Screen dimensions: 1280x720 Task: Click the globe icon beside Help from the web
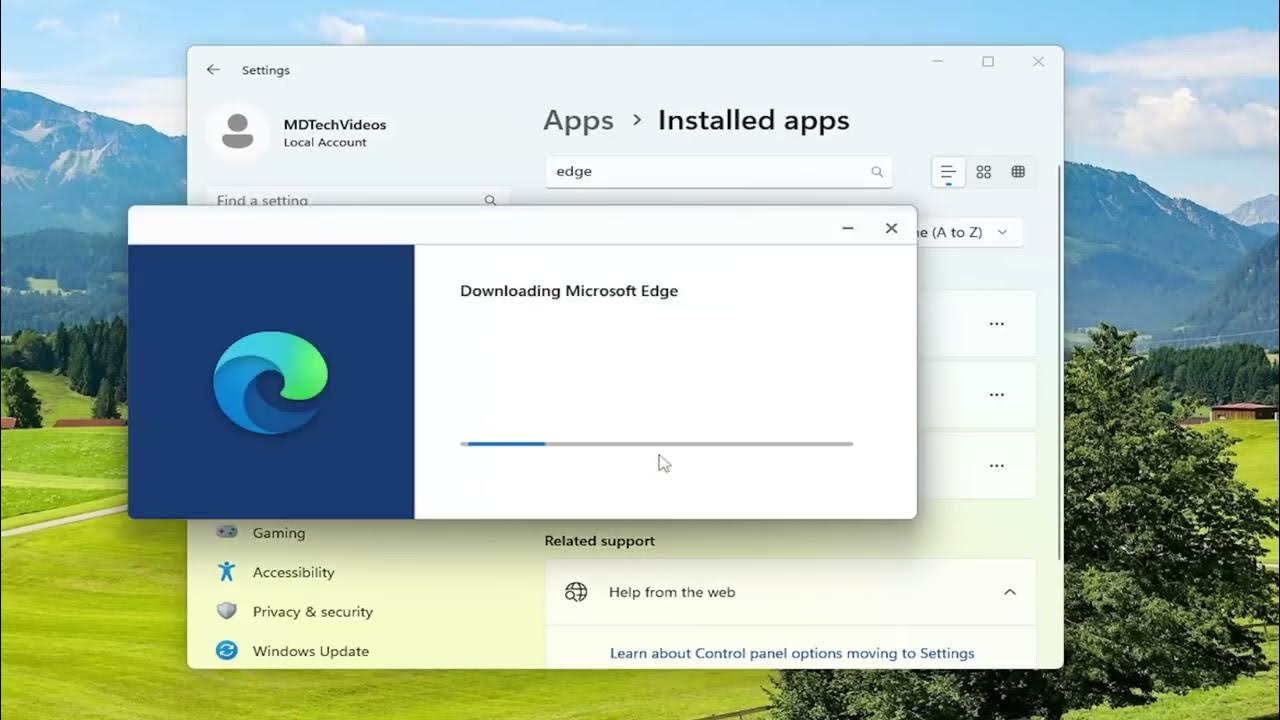point(576,592)
